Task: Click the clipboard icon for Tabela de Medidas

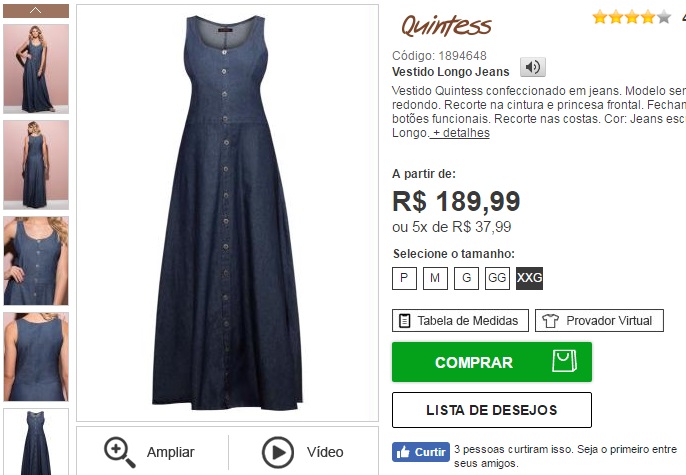Action: click(405, 321)
